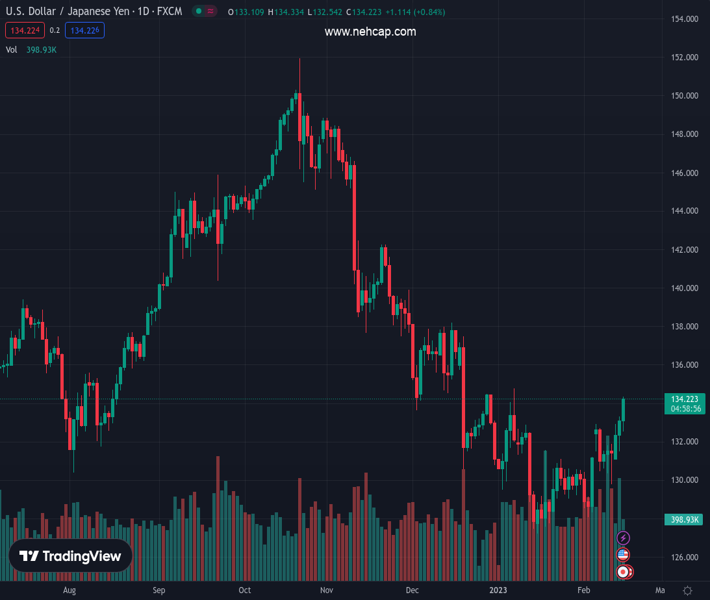This screenshot has height=600, width=710.
Task: Click the pink data status indicator icon
Action: pos(213,12)
